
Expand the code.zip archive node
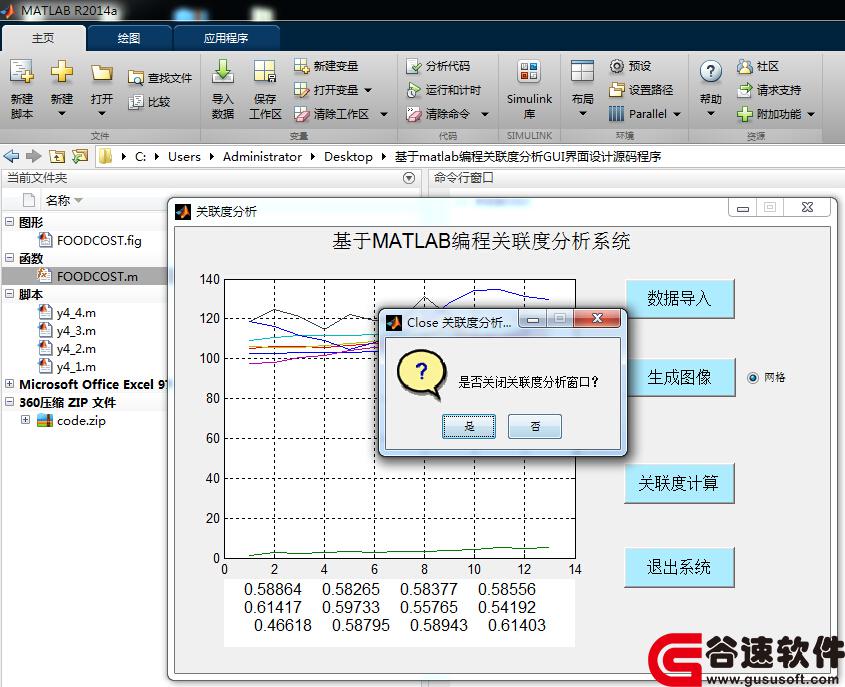(25, 419)
